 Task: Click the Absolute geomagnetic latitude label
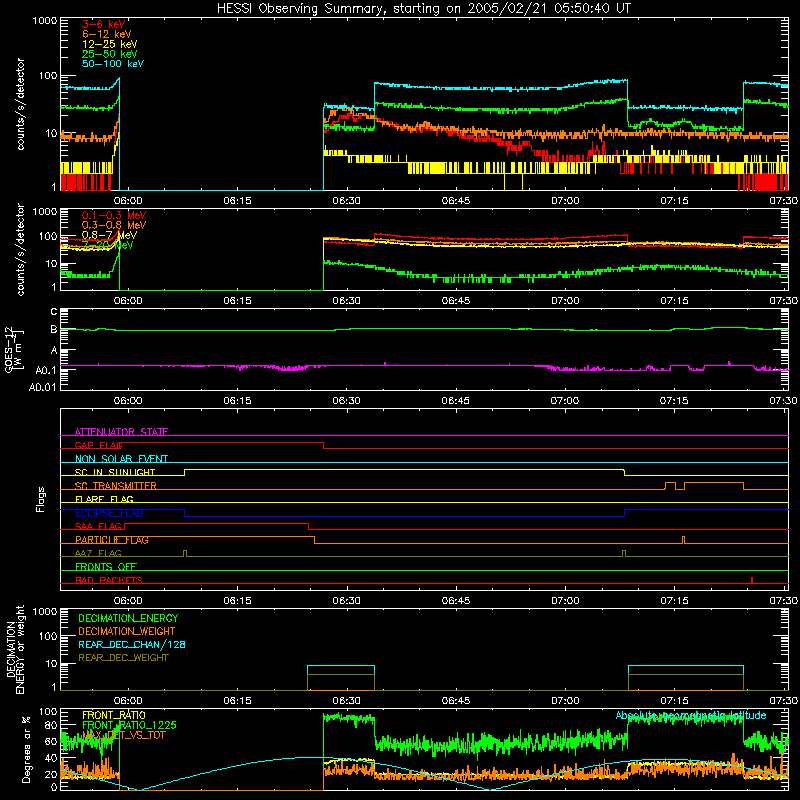click(691, 715)
